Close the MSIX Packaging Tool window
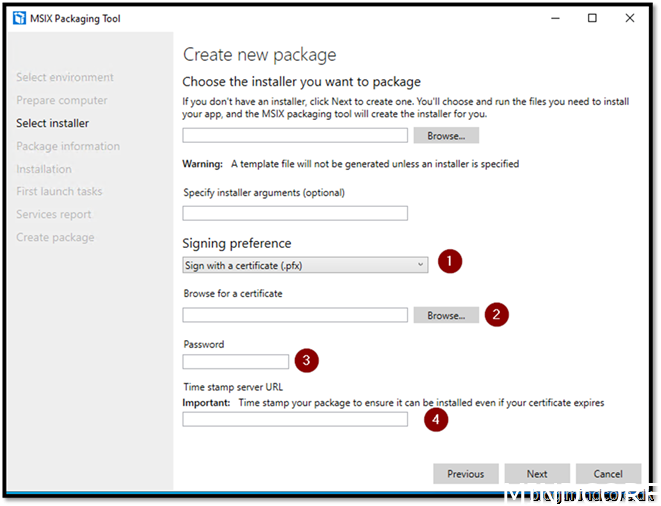The width and height of the screenshot is (661, 506). (630, 18)
